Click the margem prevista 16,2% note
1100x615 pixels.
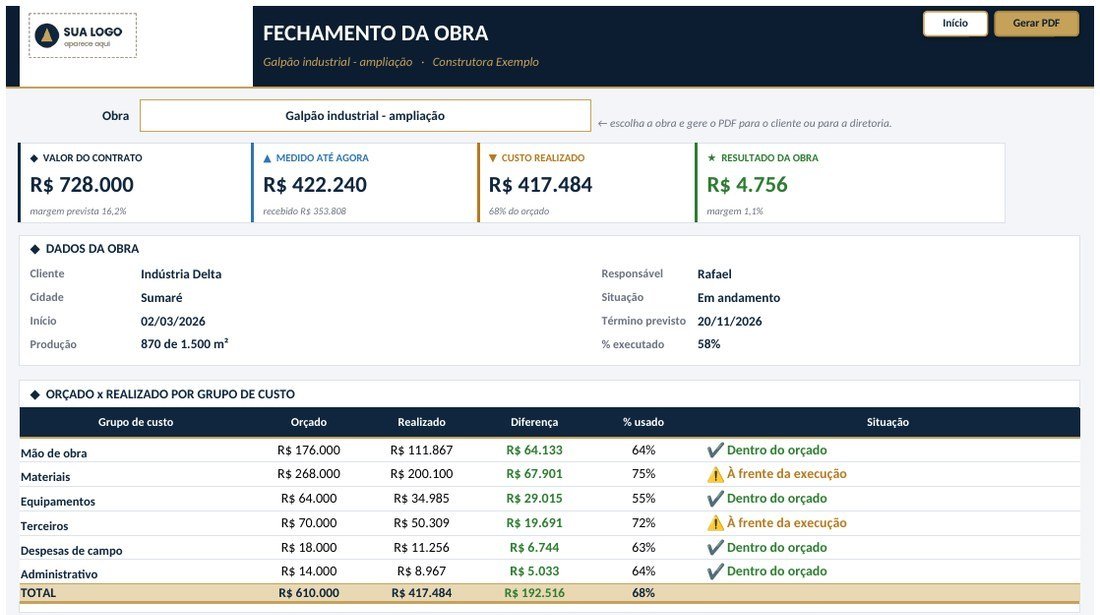[78, 211]
